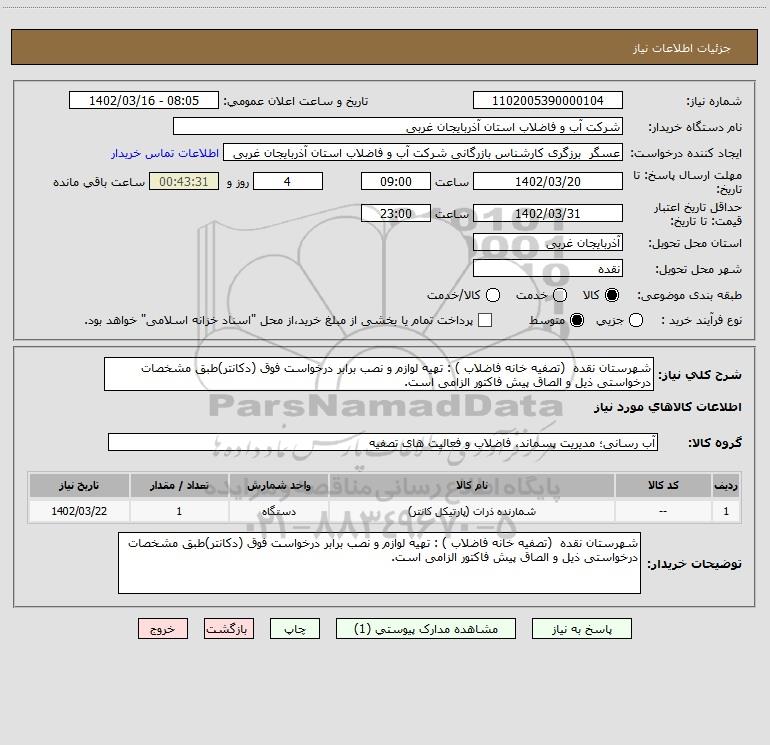Click the ردیف column header

[x=726, y=485]
